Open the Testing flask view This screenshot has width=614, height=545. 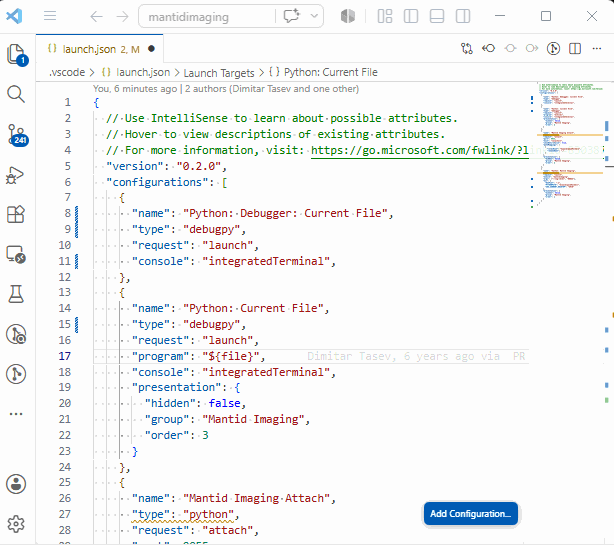pos(16,294)
